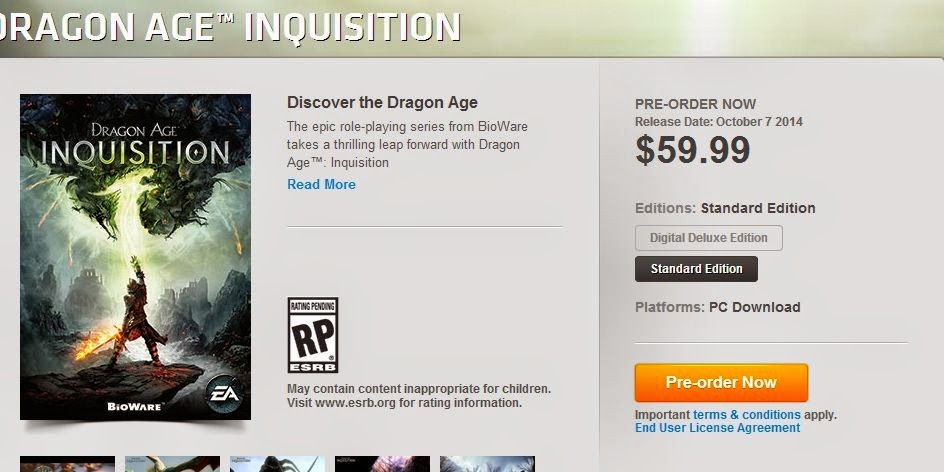Click the EA logo on cover art

click(x=224, y=394)
